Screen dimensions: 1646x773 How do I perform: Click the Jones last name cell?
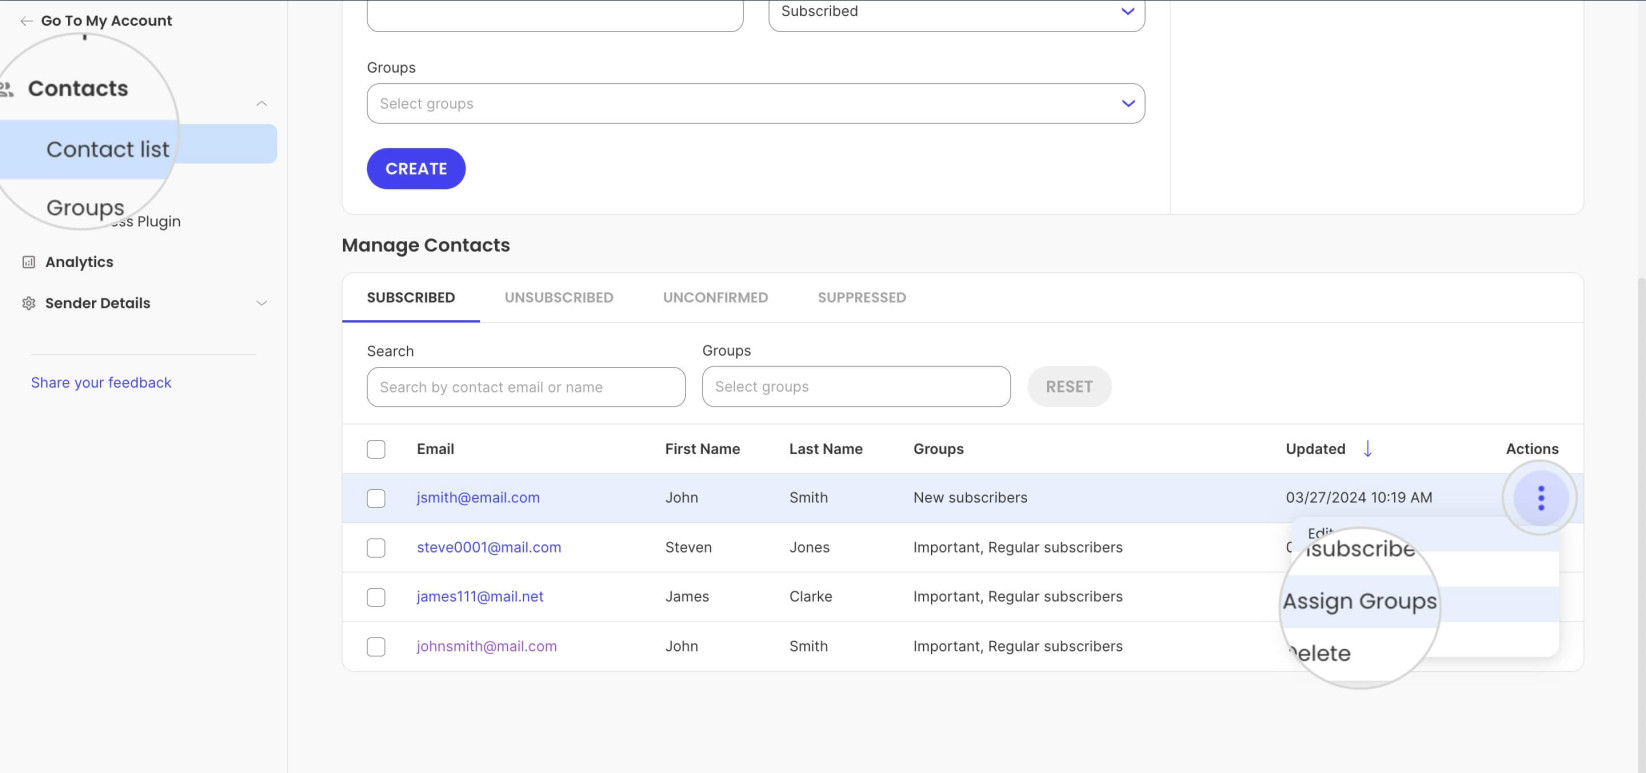[809, 548]
